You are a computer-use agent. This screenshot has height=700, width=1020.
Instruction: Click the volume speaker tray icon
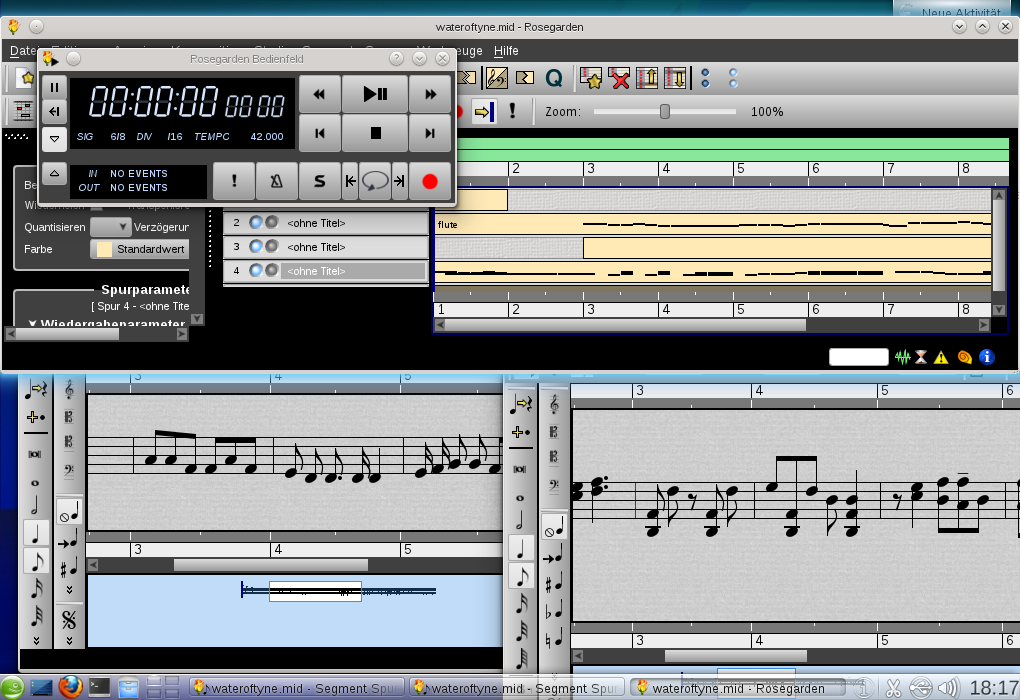click(948, 688)
